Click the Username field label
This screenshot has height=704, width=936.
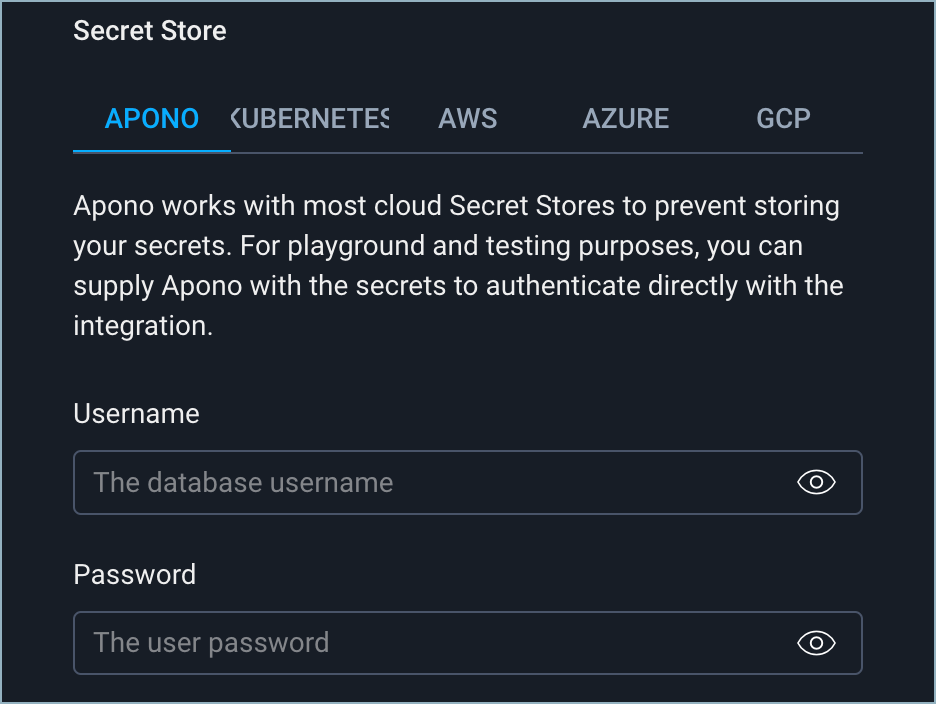(x=136, y=414)
